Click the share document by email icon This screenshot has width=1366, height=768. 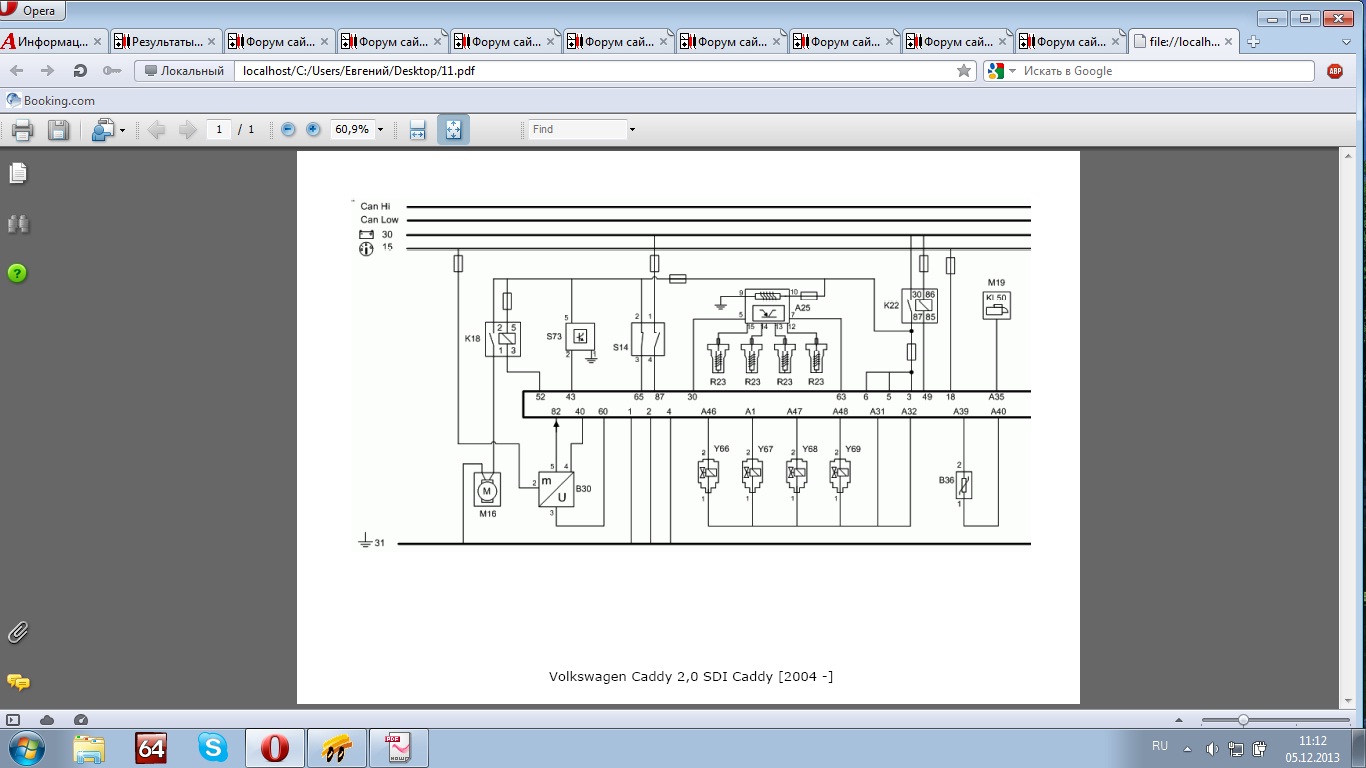tap(103, 129)
